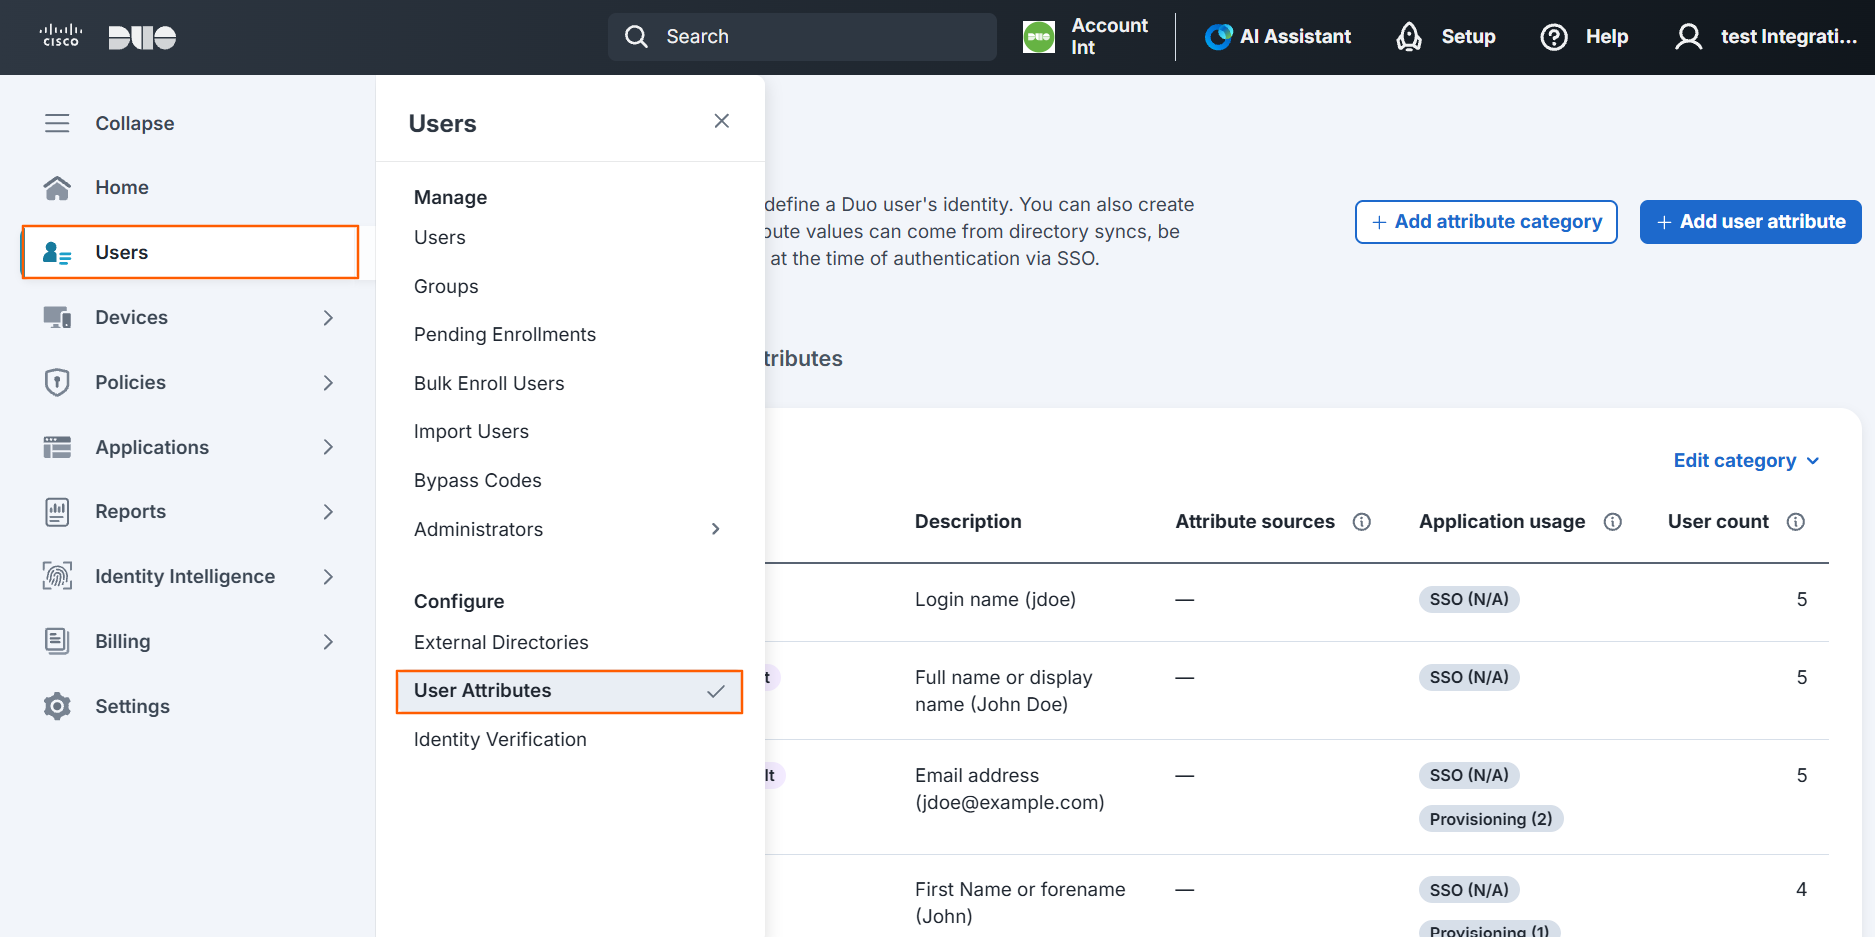Expand the Devices menu chevron
The height and width of the screenshot is (937, 1875).
[328, 318]
